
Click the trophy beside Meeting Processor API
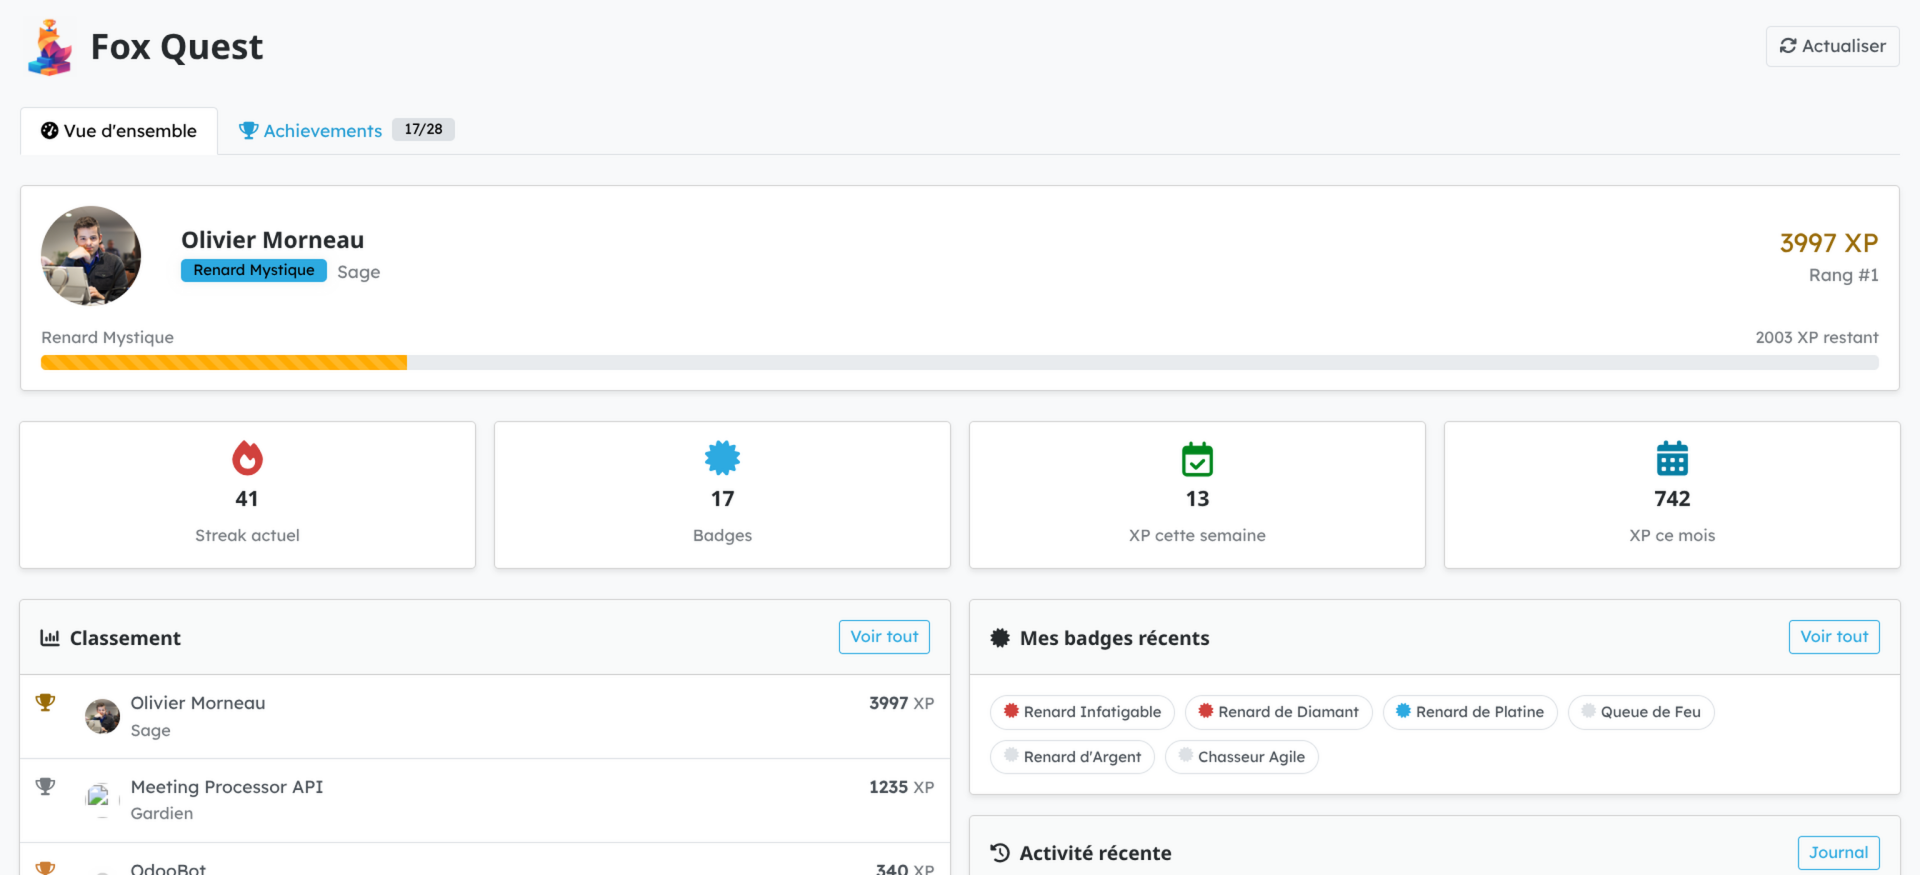(x=45, y=787)
